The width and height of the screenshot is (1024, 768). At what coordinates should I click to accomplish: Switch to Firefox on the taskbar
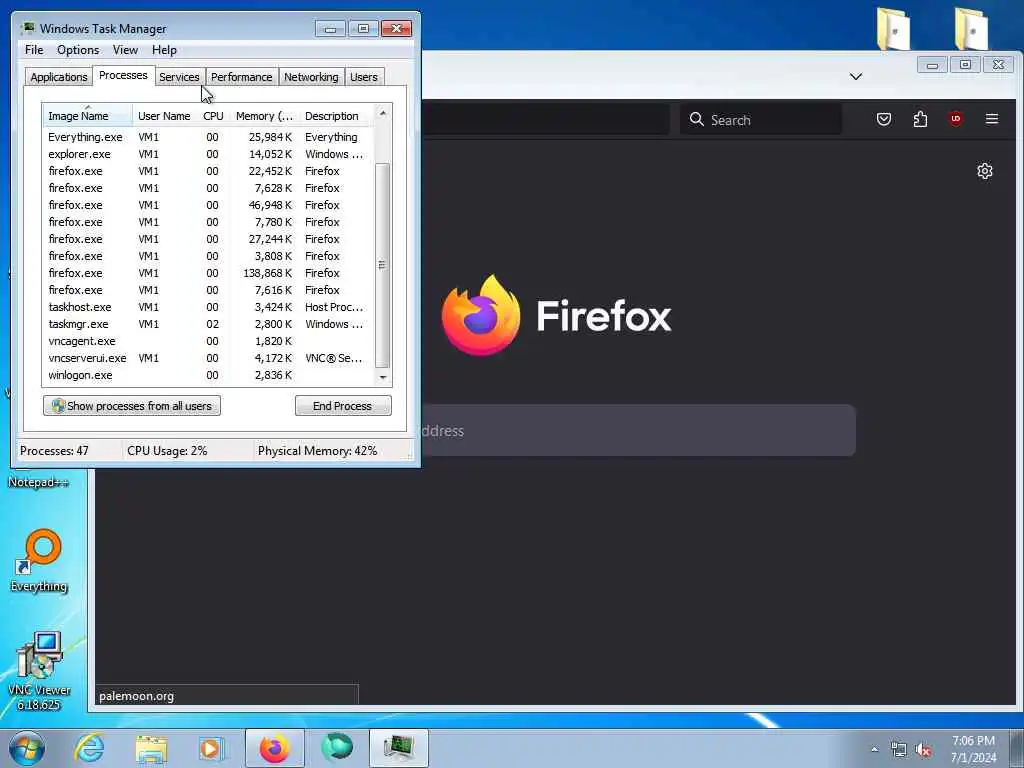click(x=275, y=748)
